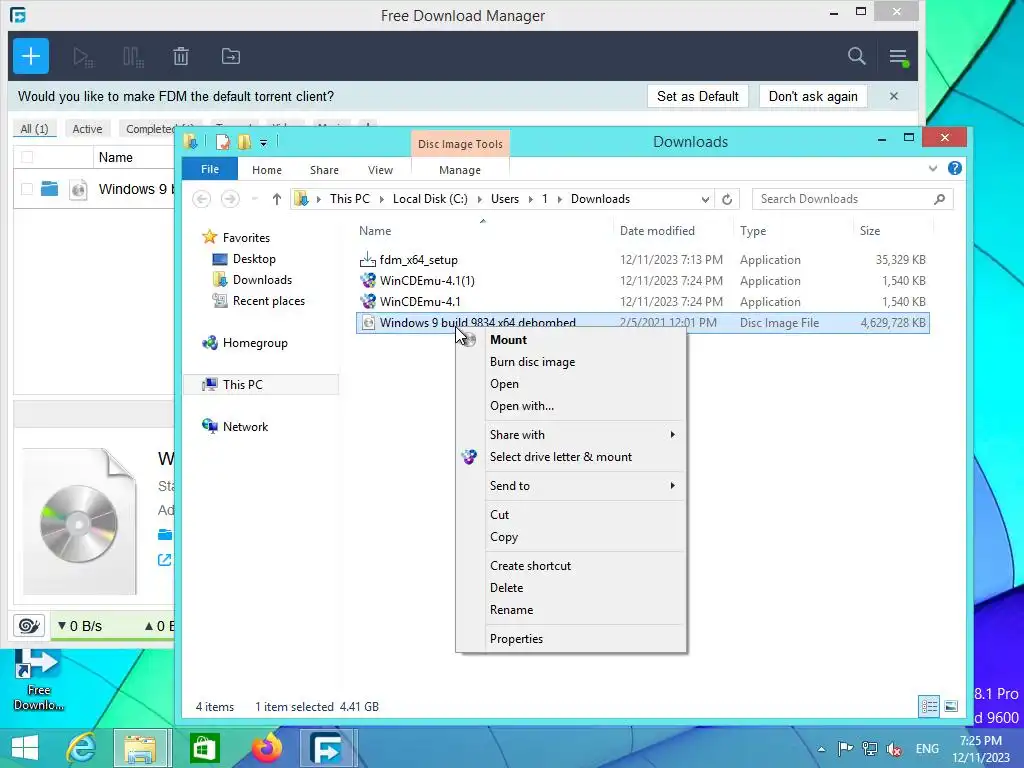The image size is (1024, 768).
Task: Click Up arrow to parent folder
Action: click(x=276, y=199)
